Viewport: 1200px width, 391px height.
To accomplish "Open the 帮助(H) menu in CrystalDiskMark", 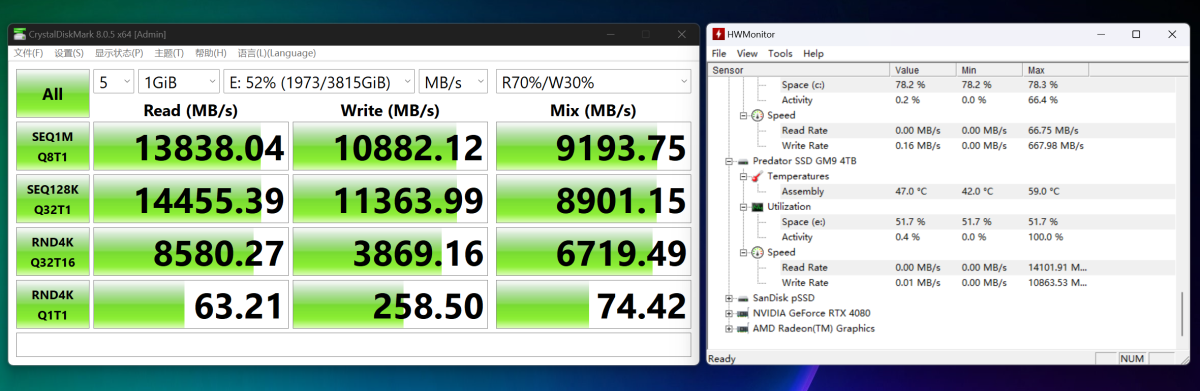I will pyautogui.click(x=211, y=53).
